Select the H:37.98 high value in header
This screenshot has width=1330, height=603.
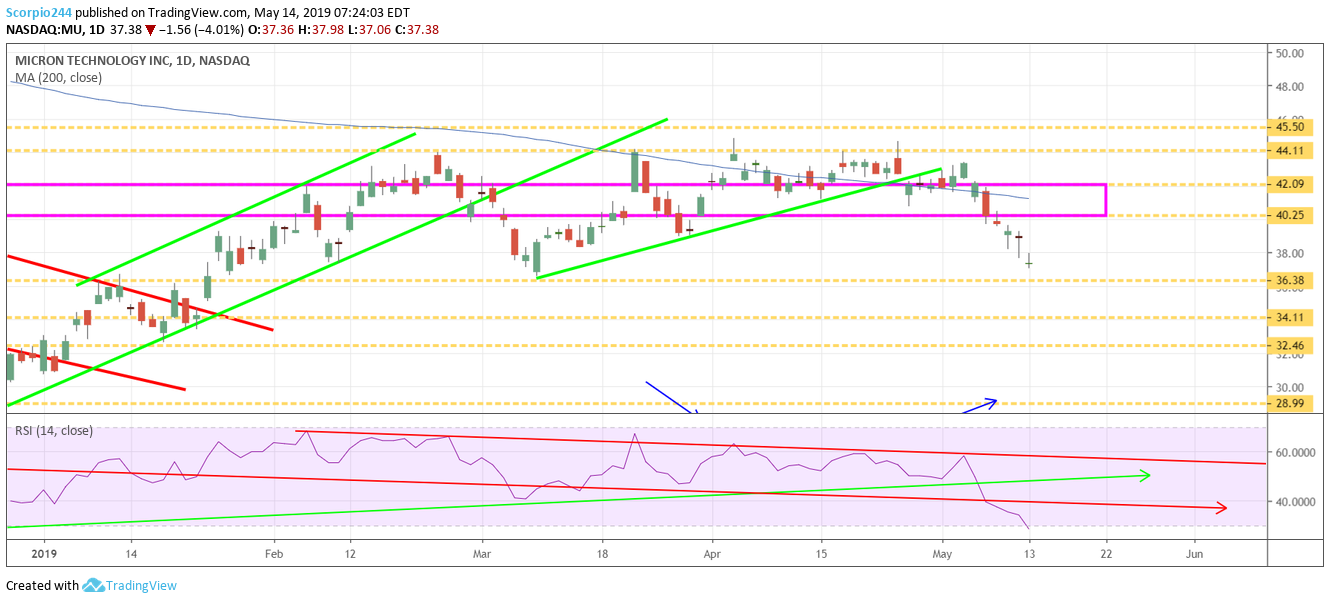click(x=321, y=29)
